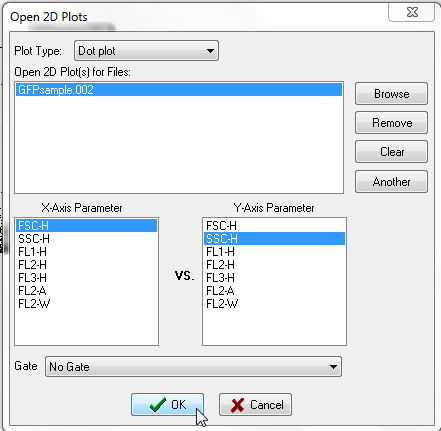Pick FL1-H in the X-Axis list
The height and width of the screenshot is (431, 441).
pyautogui.click(x=86, y=252)
